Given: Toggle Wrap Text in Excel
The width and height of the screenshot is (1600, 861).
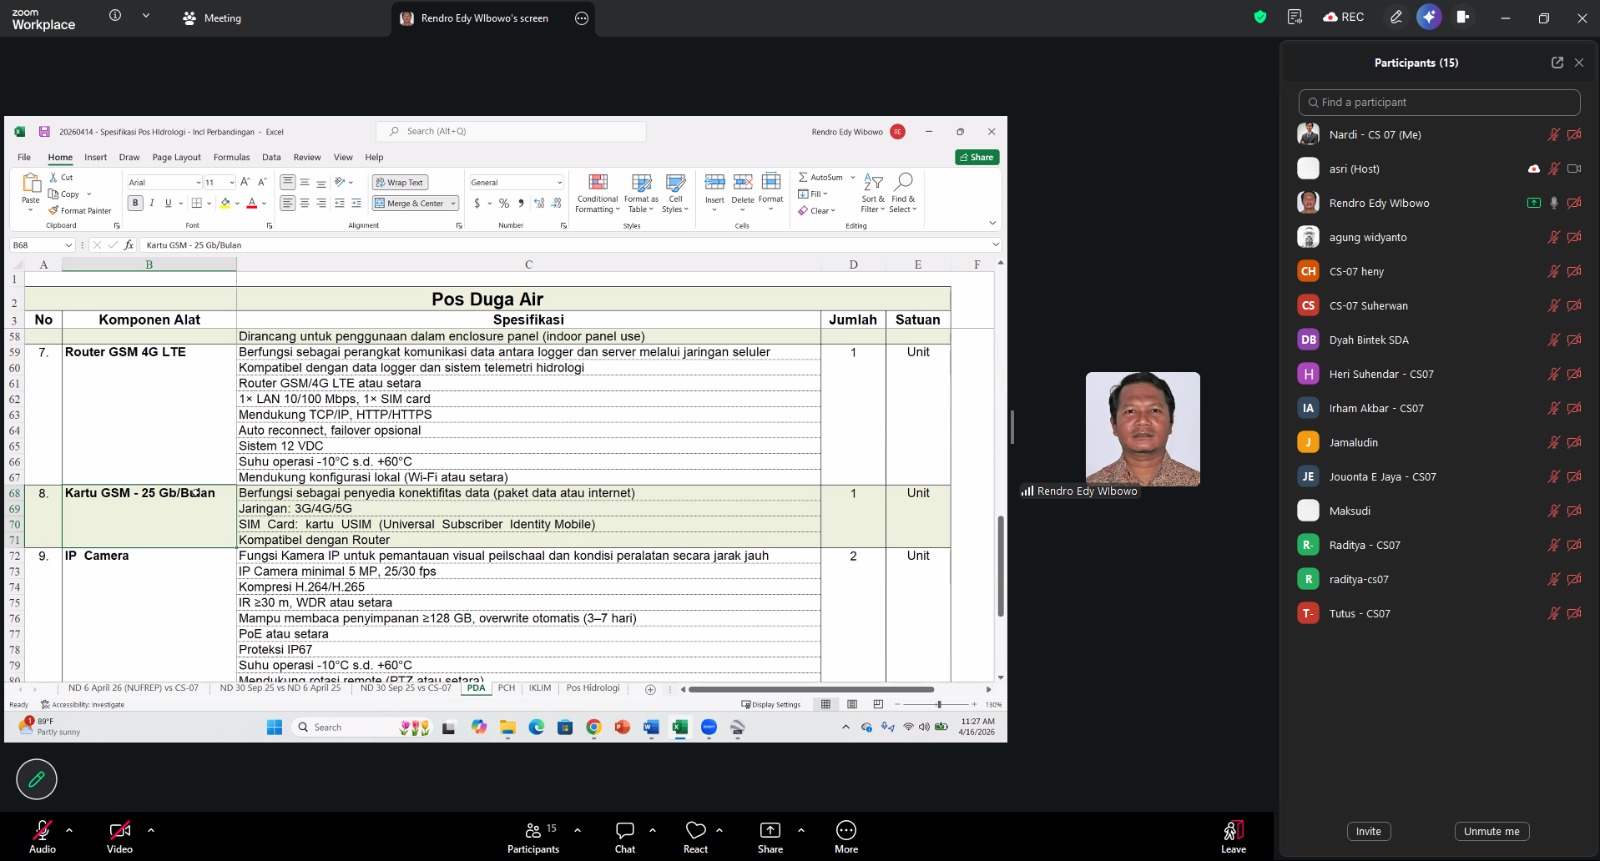Looking at the screenshot, I should (400, 182).
